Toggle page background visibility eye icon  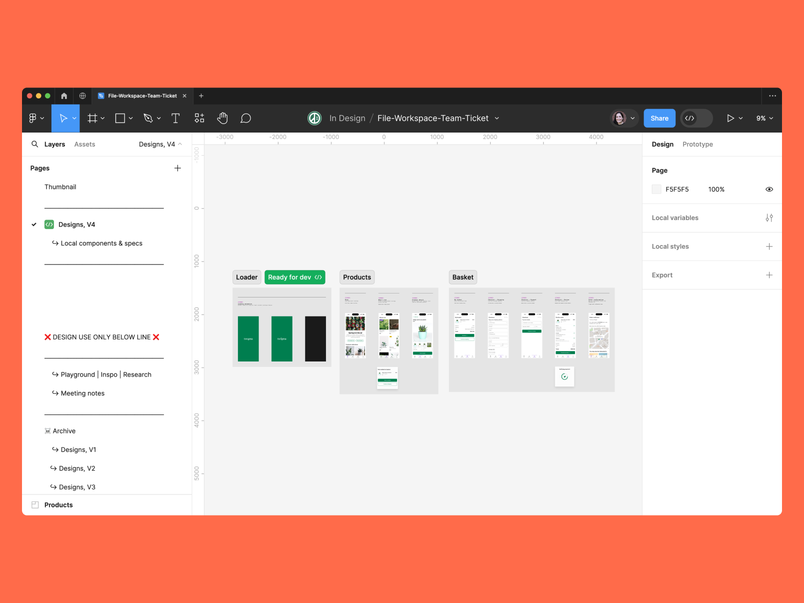pos(768,189)
